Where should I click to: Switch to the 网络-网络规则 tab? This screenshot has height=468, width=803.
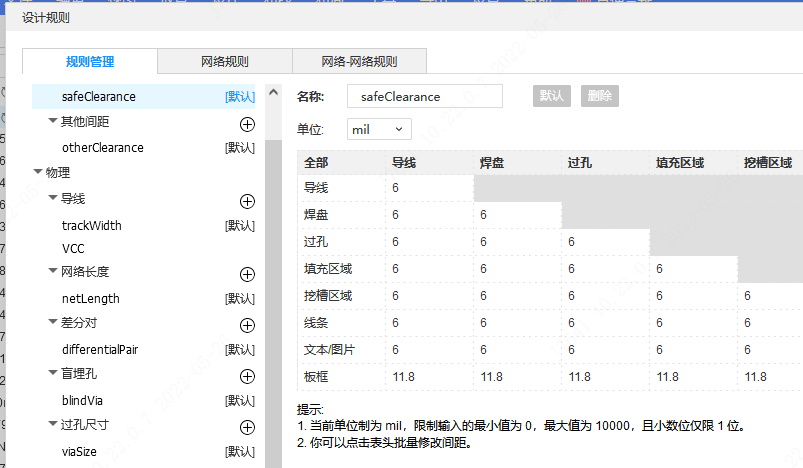(358, 62)
